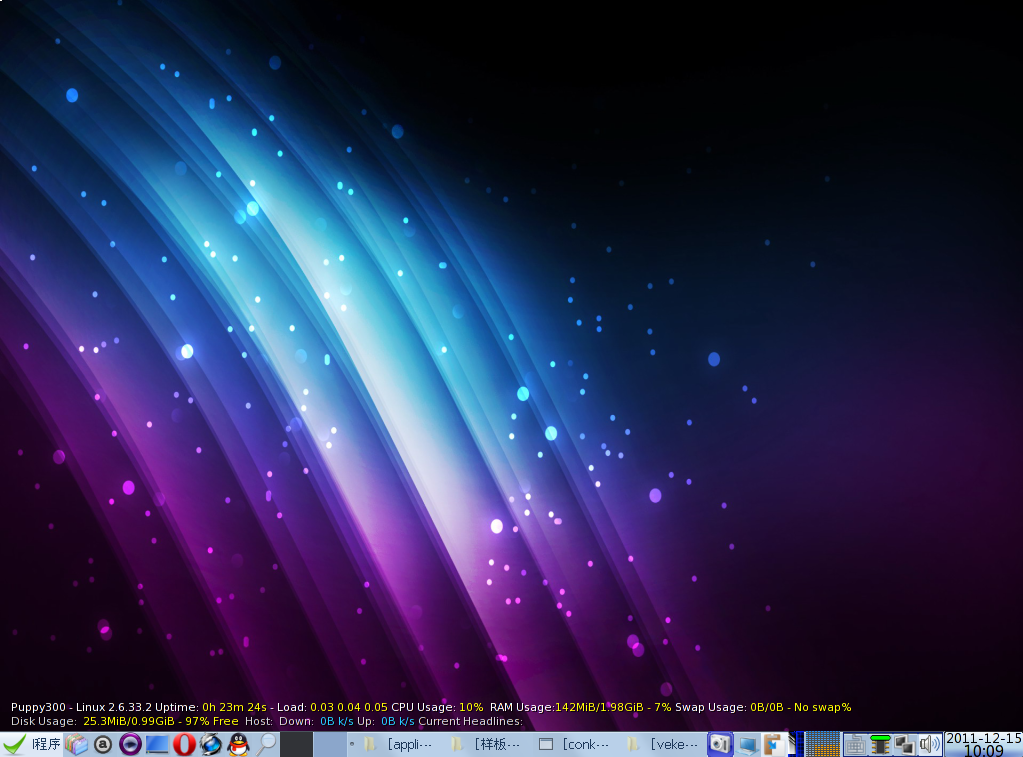Click the '142MiB/1.98GiB - 7%' RAM value

pos(613,707)
